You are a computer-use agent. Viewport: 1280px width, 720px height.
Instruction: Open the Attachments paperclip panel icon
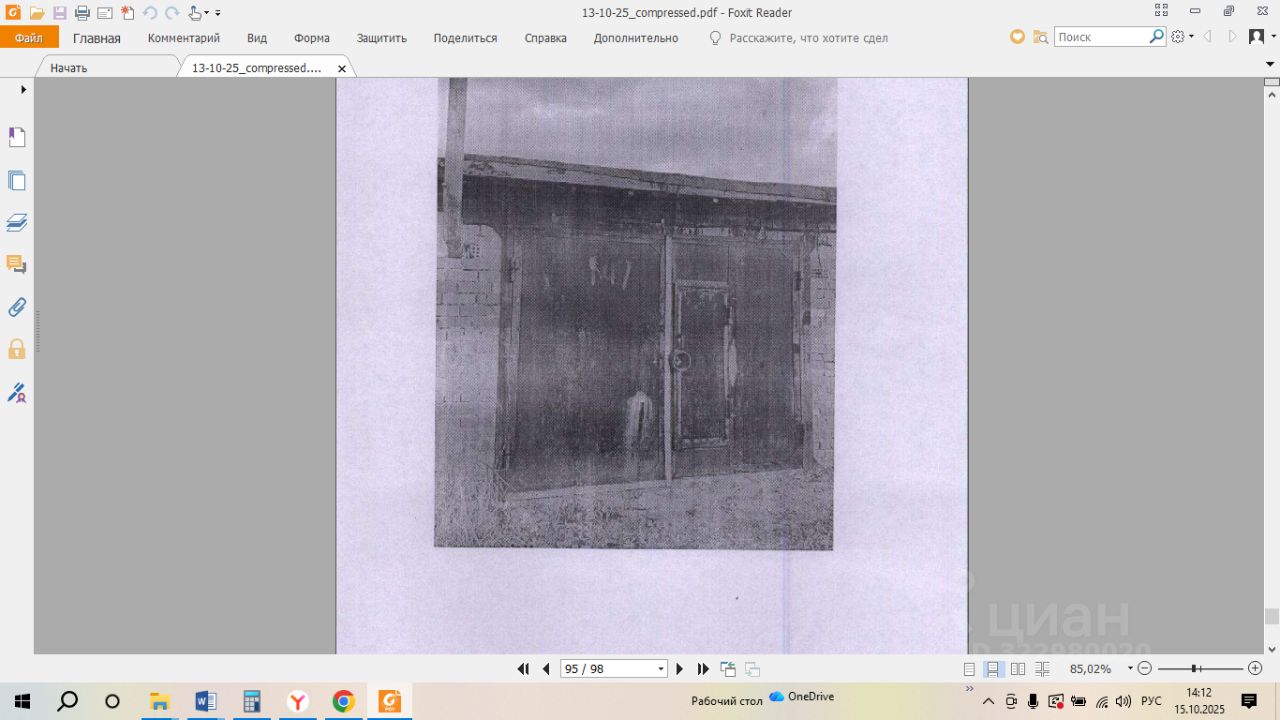[x=17, y=307]
